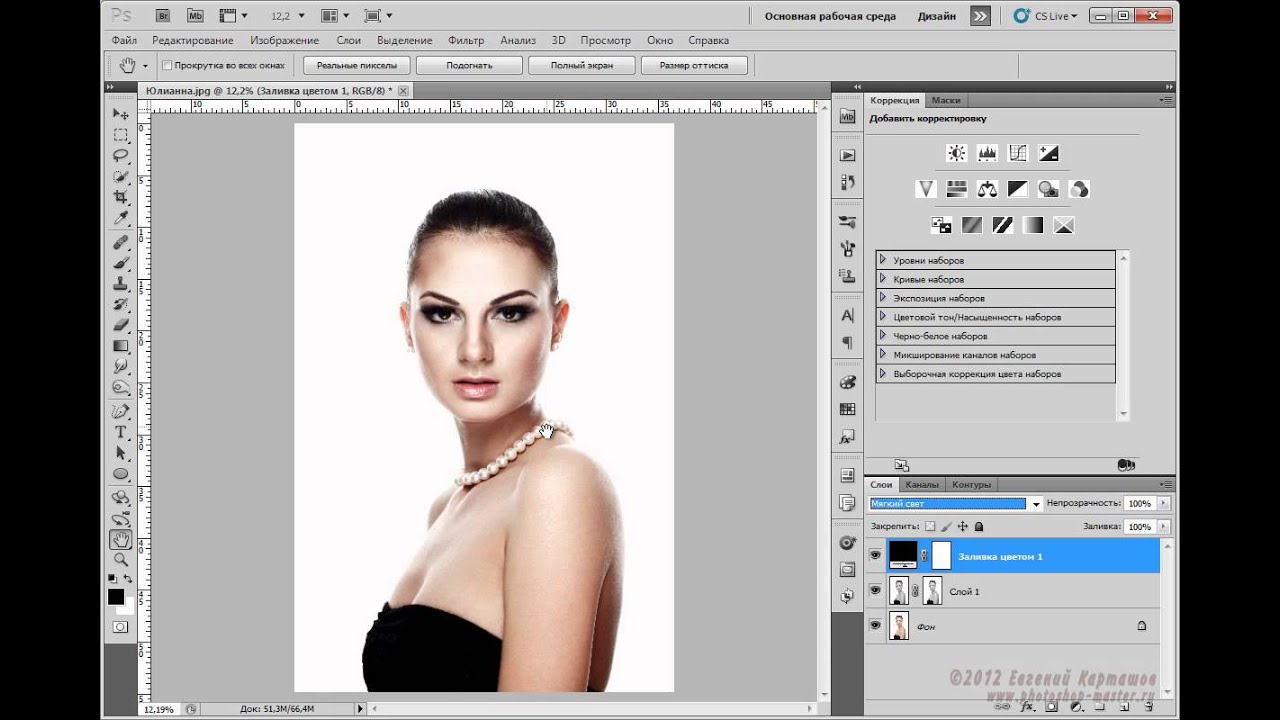
Task: Select the Rectangular Marquee tool
Action: [x=121, y=135]
